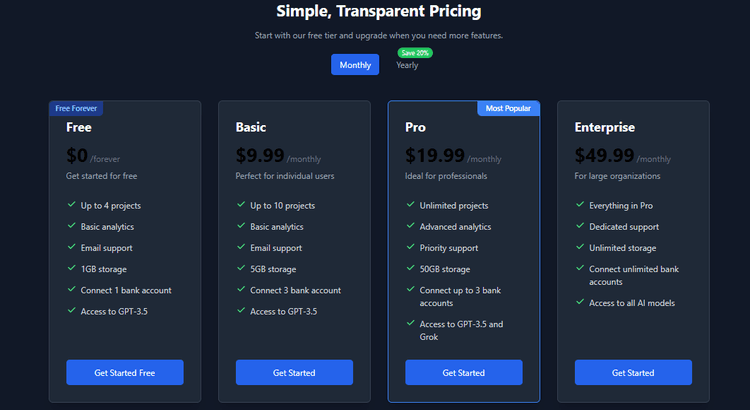
Task: Click Get Started in Basic plan
Action: (294, 373)
